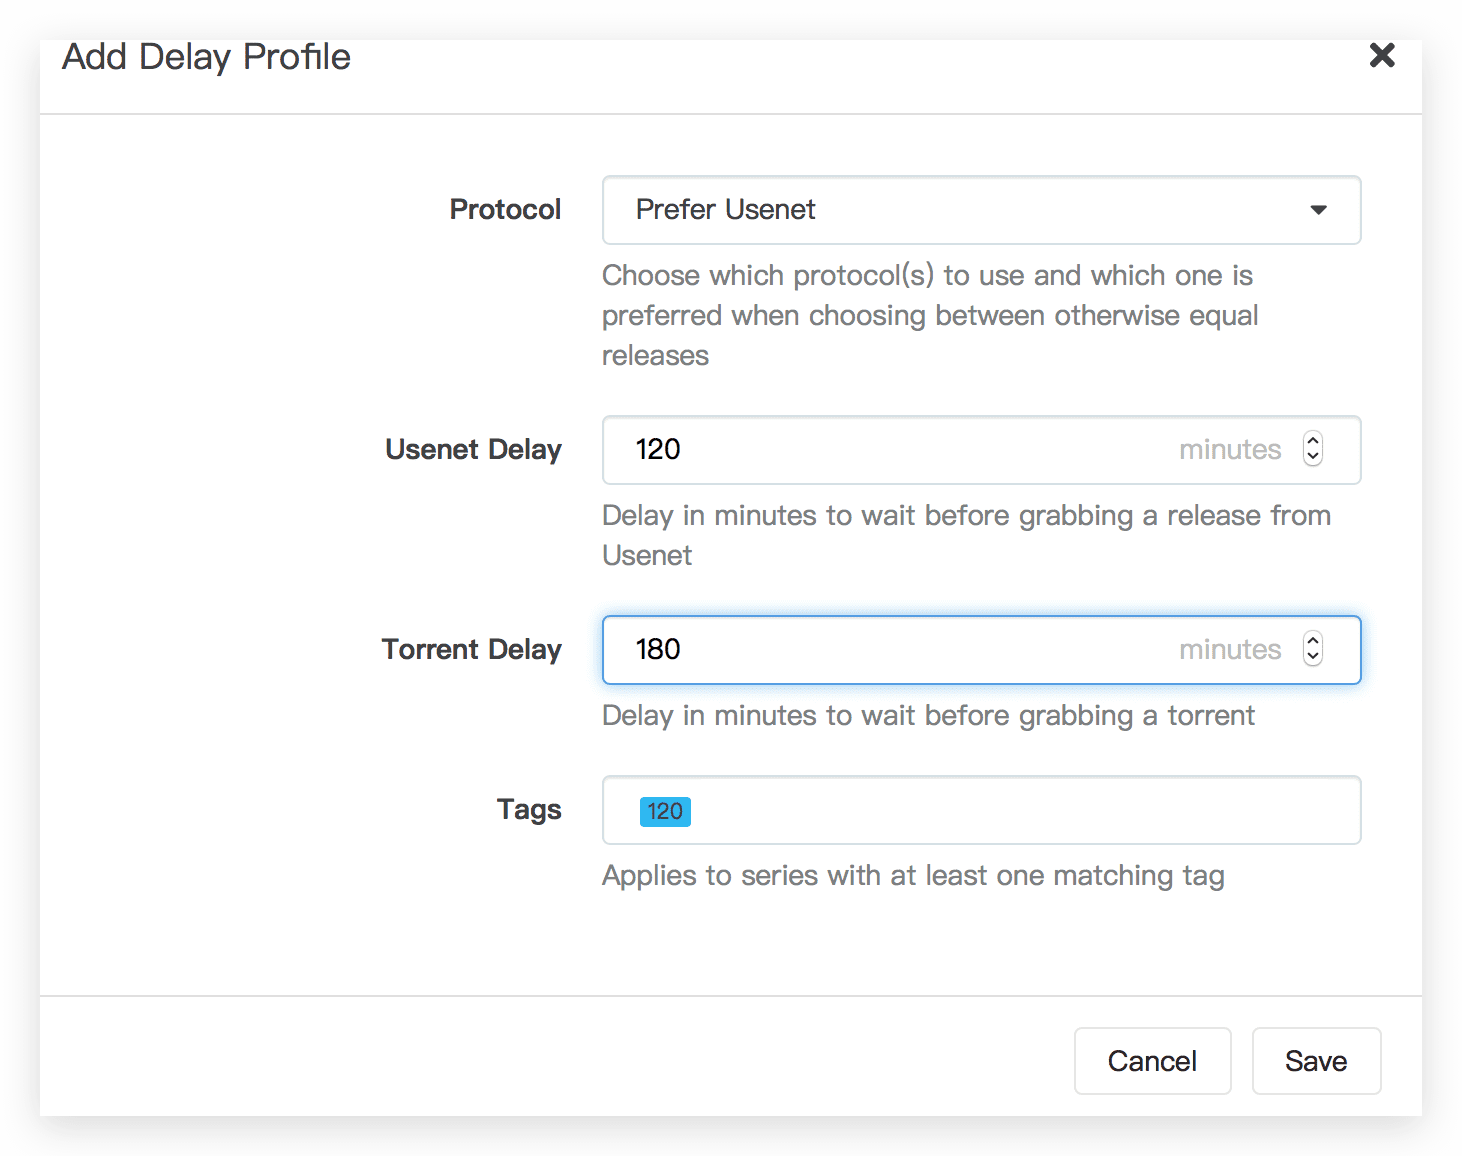The width and height of the screenshot is (1462, 1156).
Task: Increase Usenet Delay with up stepper arrow
Action: click(x=1313, y=441)
